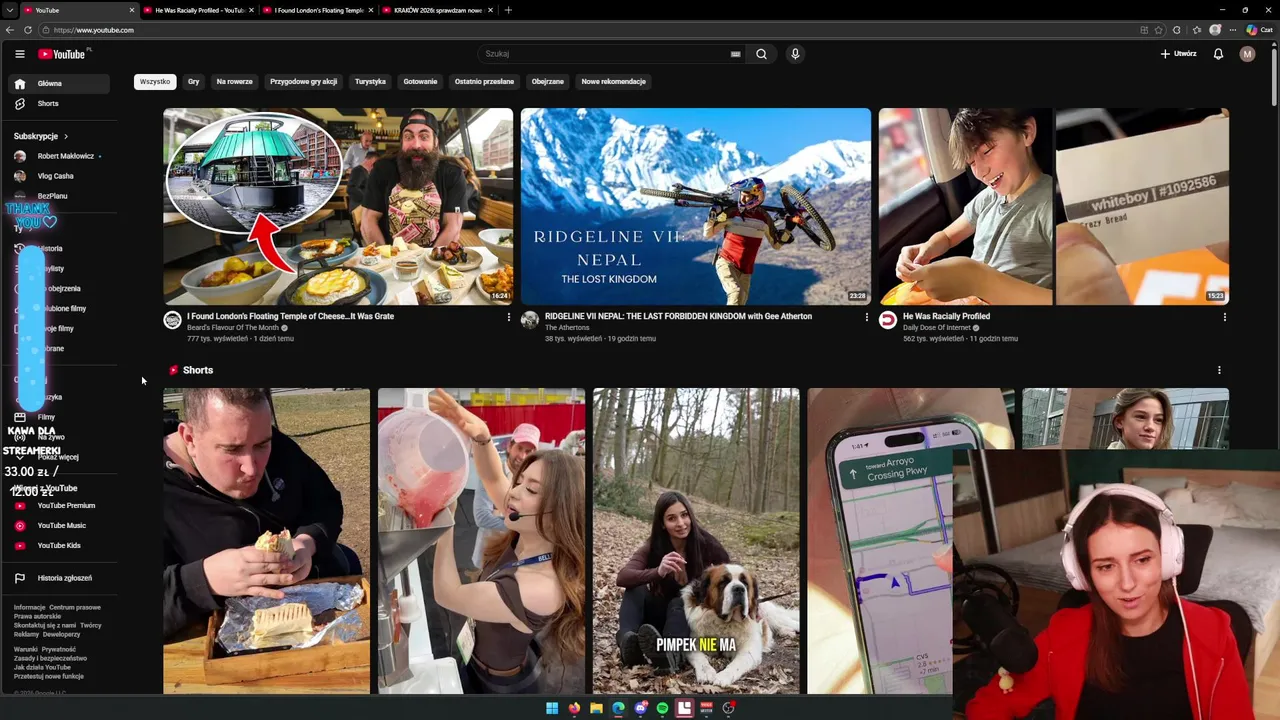The width and height of the screenshot is (1280, 720).
Task: Open the browser tab list dropdown
Action: (11, 10)
